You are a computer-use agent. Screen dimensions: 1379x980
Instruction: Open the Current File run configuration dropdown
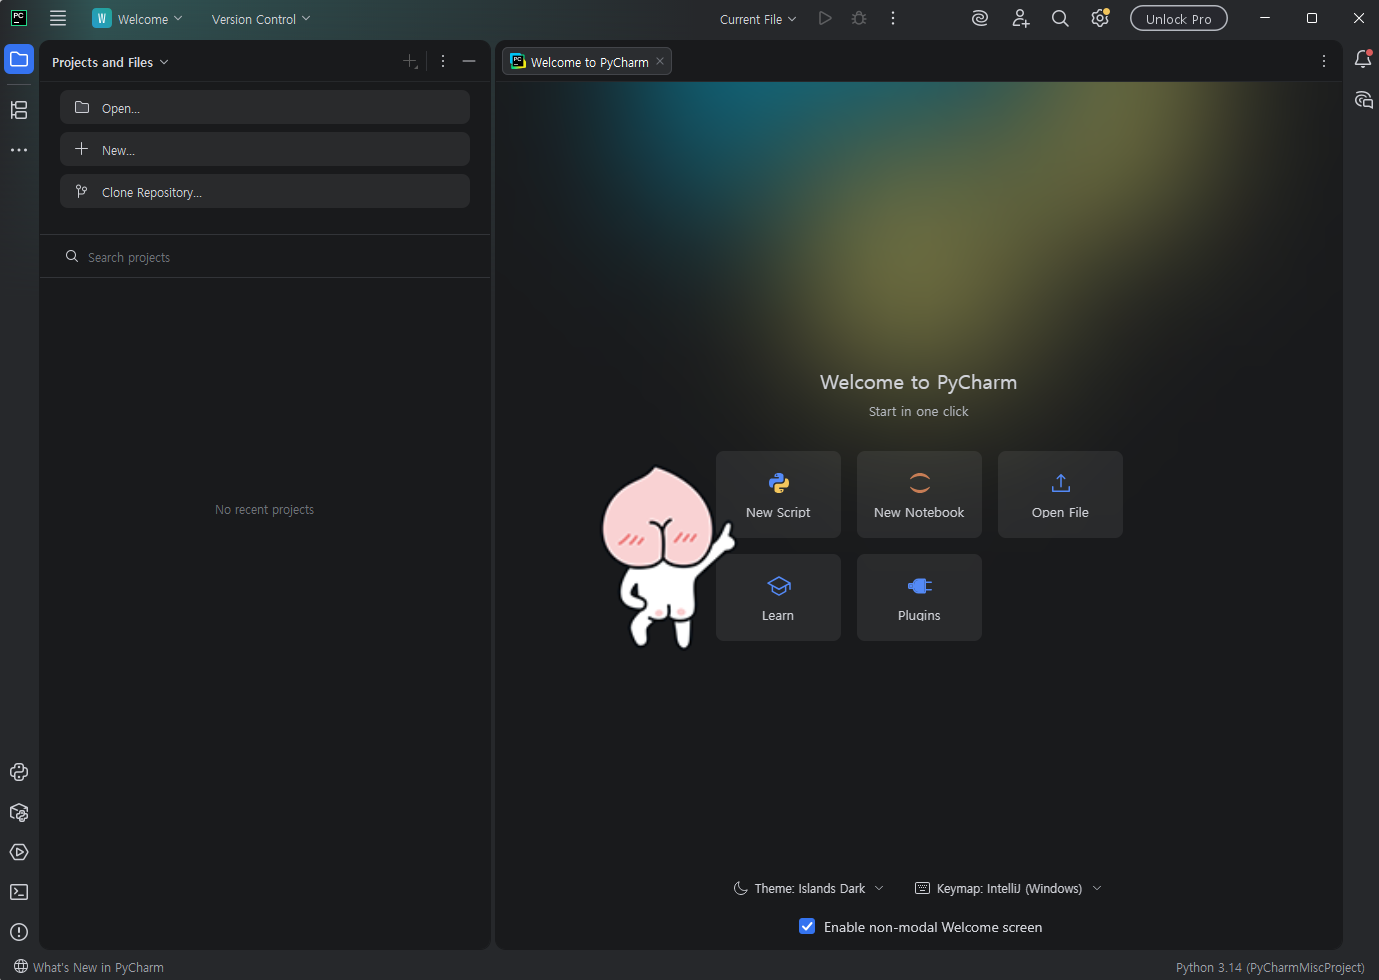758,19
